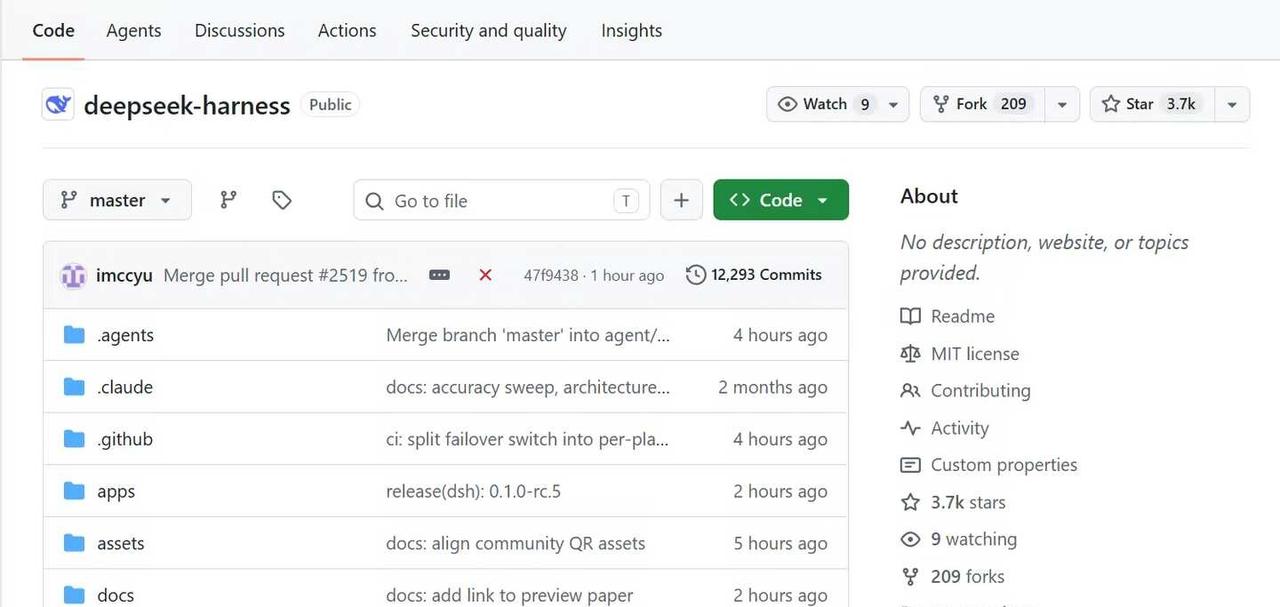The width and height of the screenshot is (1280, 607).
Task: Open the .agents folder name
Action: tap(125, 335)
